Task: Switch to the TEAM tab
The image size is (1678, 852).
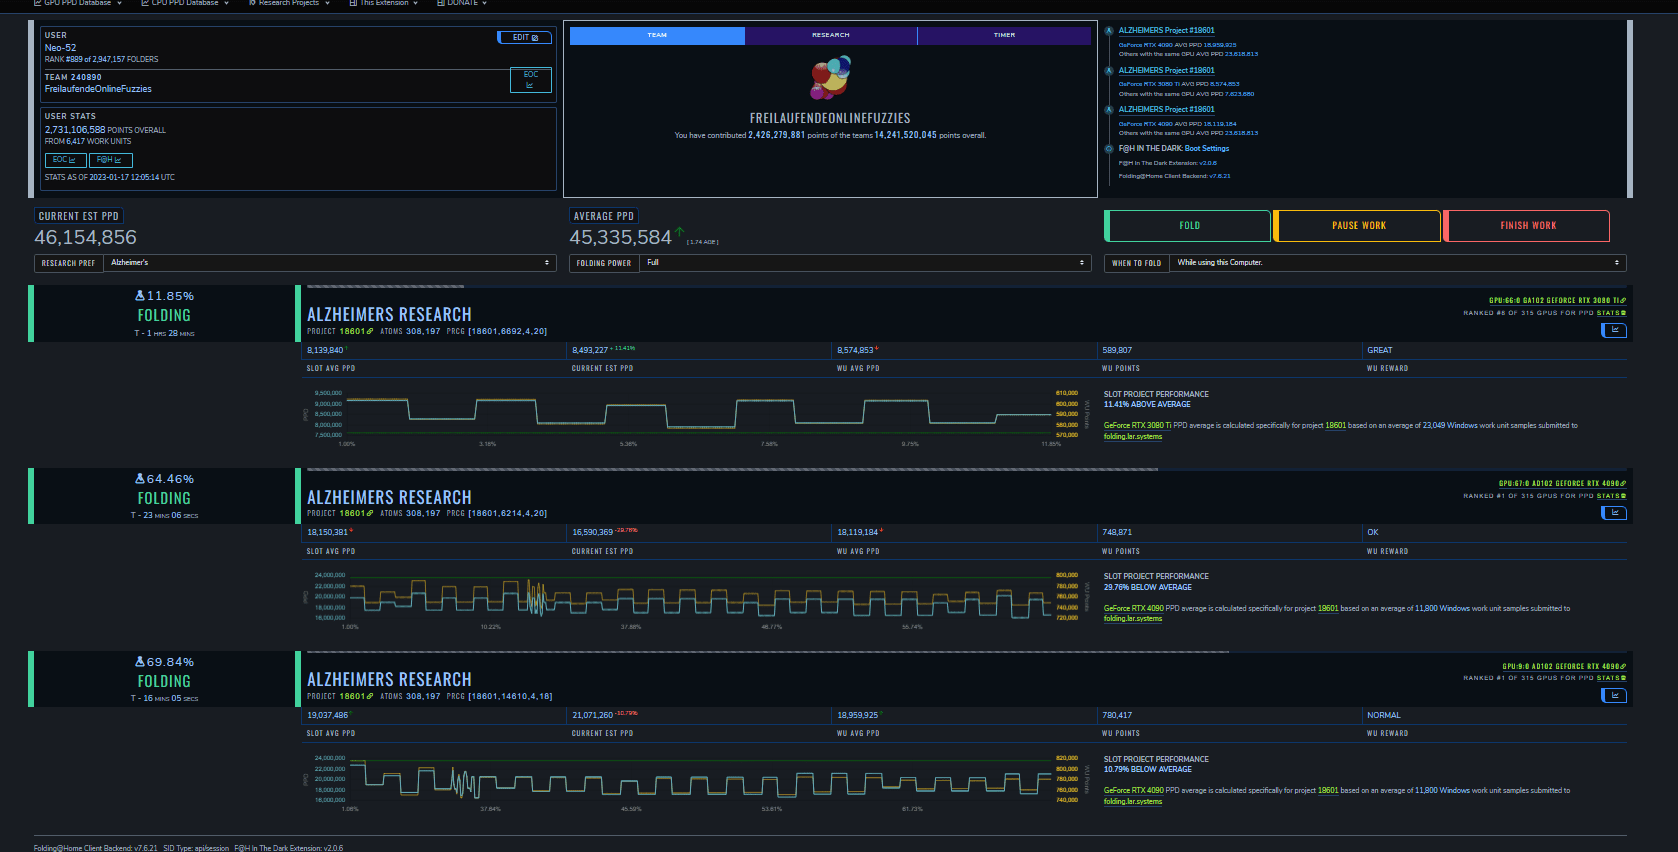Action: [x=657, y=35]
